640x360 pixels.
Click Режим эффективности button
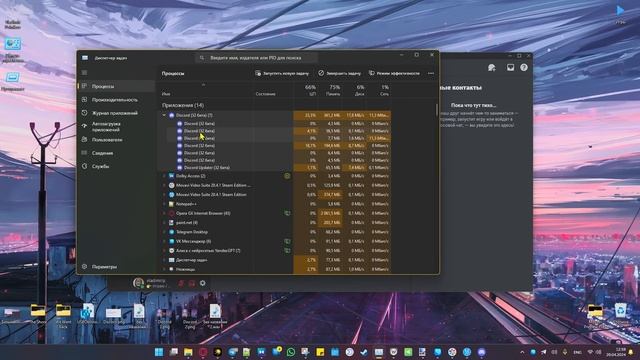394,73
